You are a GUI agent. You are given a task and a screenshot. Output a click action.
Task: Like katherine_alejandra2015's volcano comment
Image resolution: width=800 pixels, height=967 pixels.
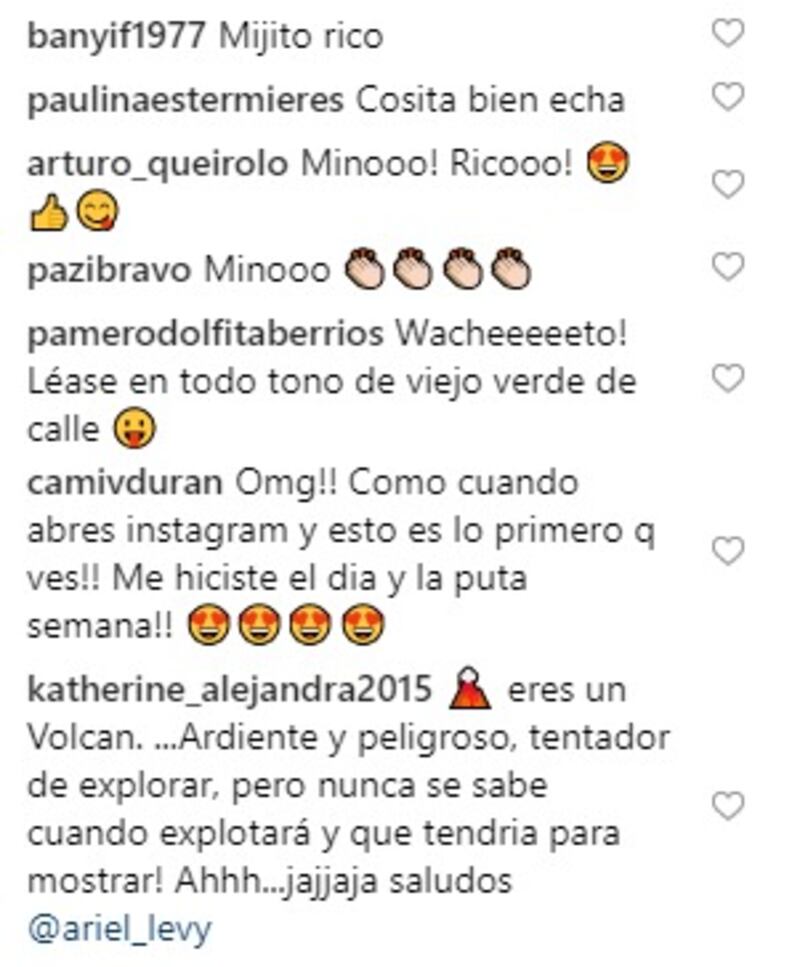pyautogui.click(x=728, y=806)
